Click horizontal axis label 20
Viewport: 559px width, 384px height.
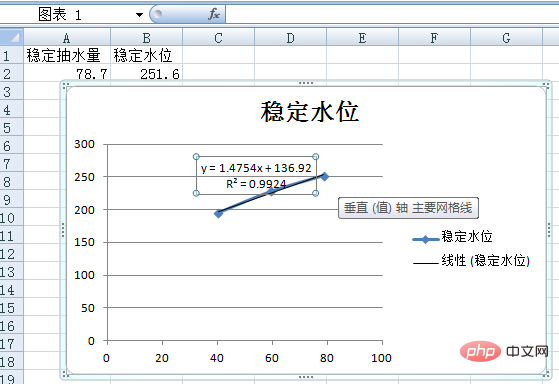click(162, 358)
